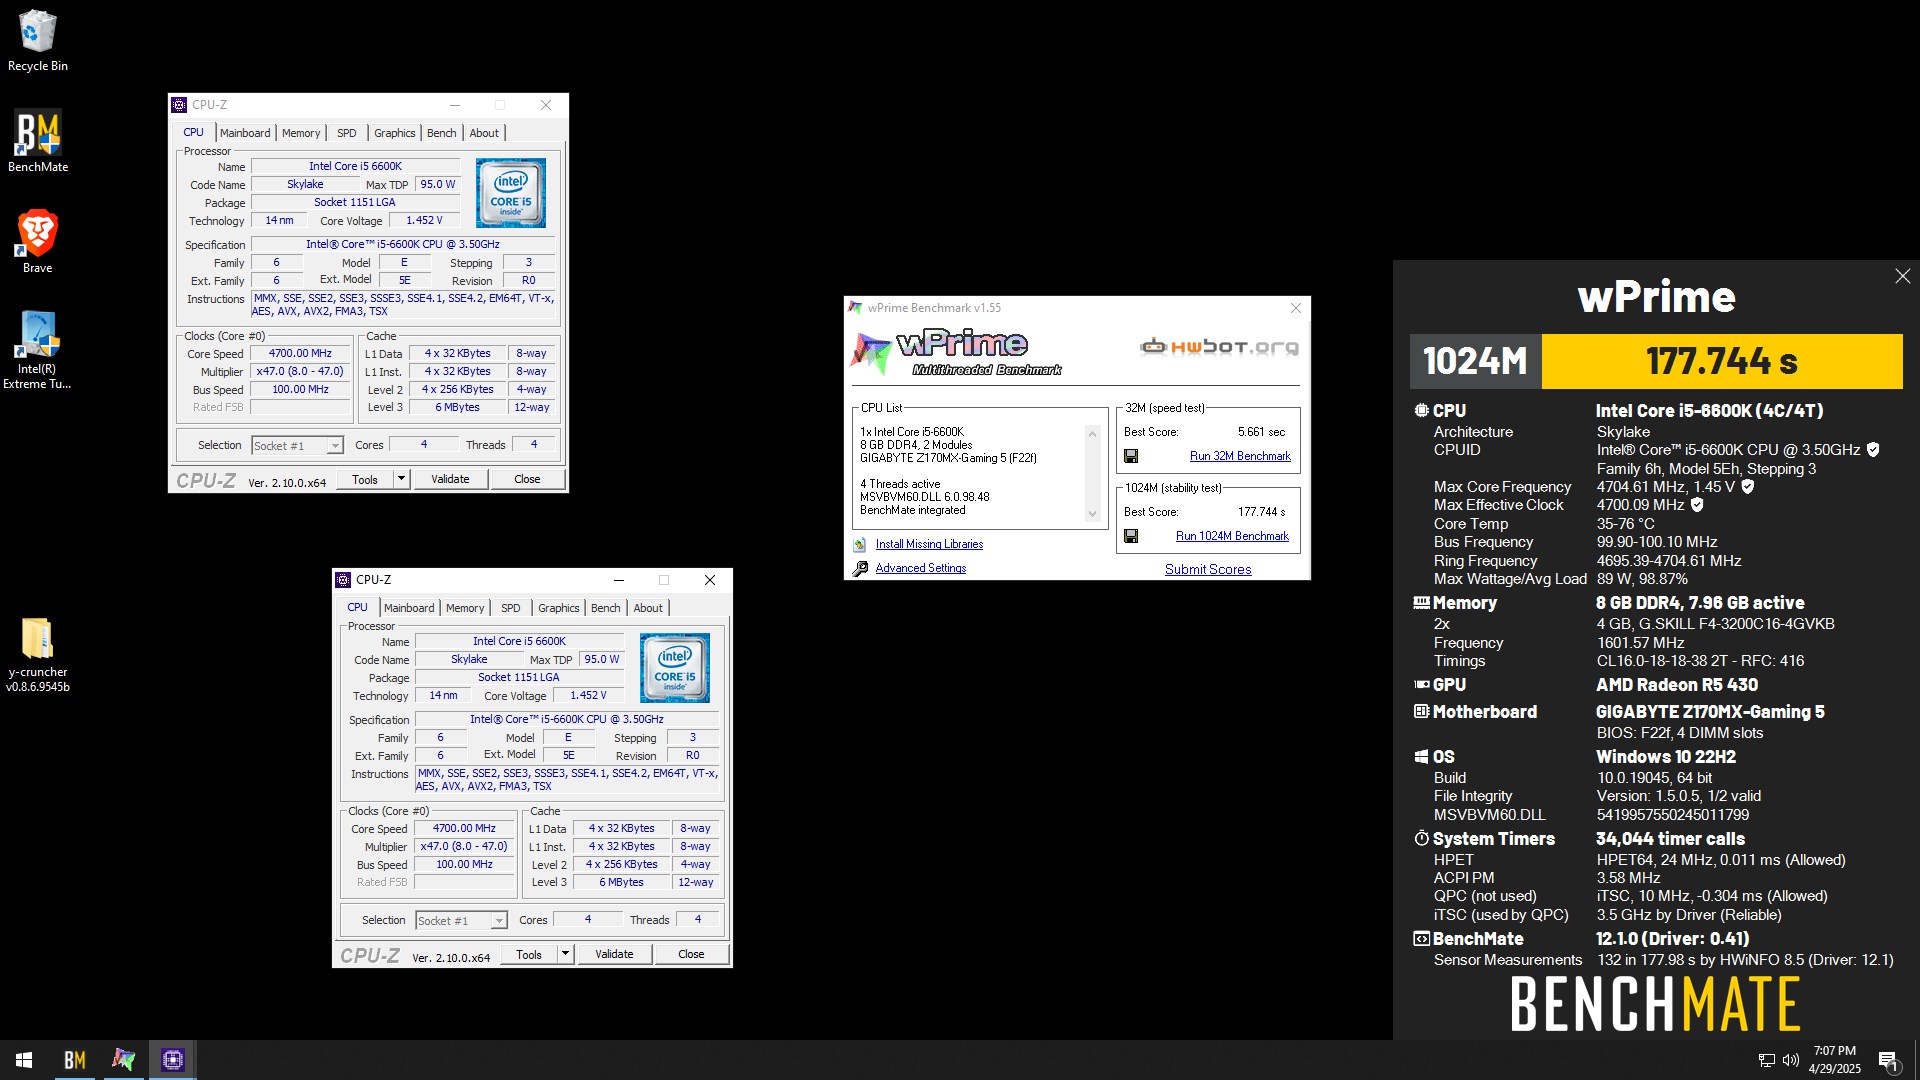This screenshot has width=1920, height=1080.
Task: Open Mainboard tab in lower CPU-Z window
Action: click(x=409, y=608)
